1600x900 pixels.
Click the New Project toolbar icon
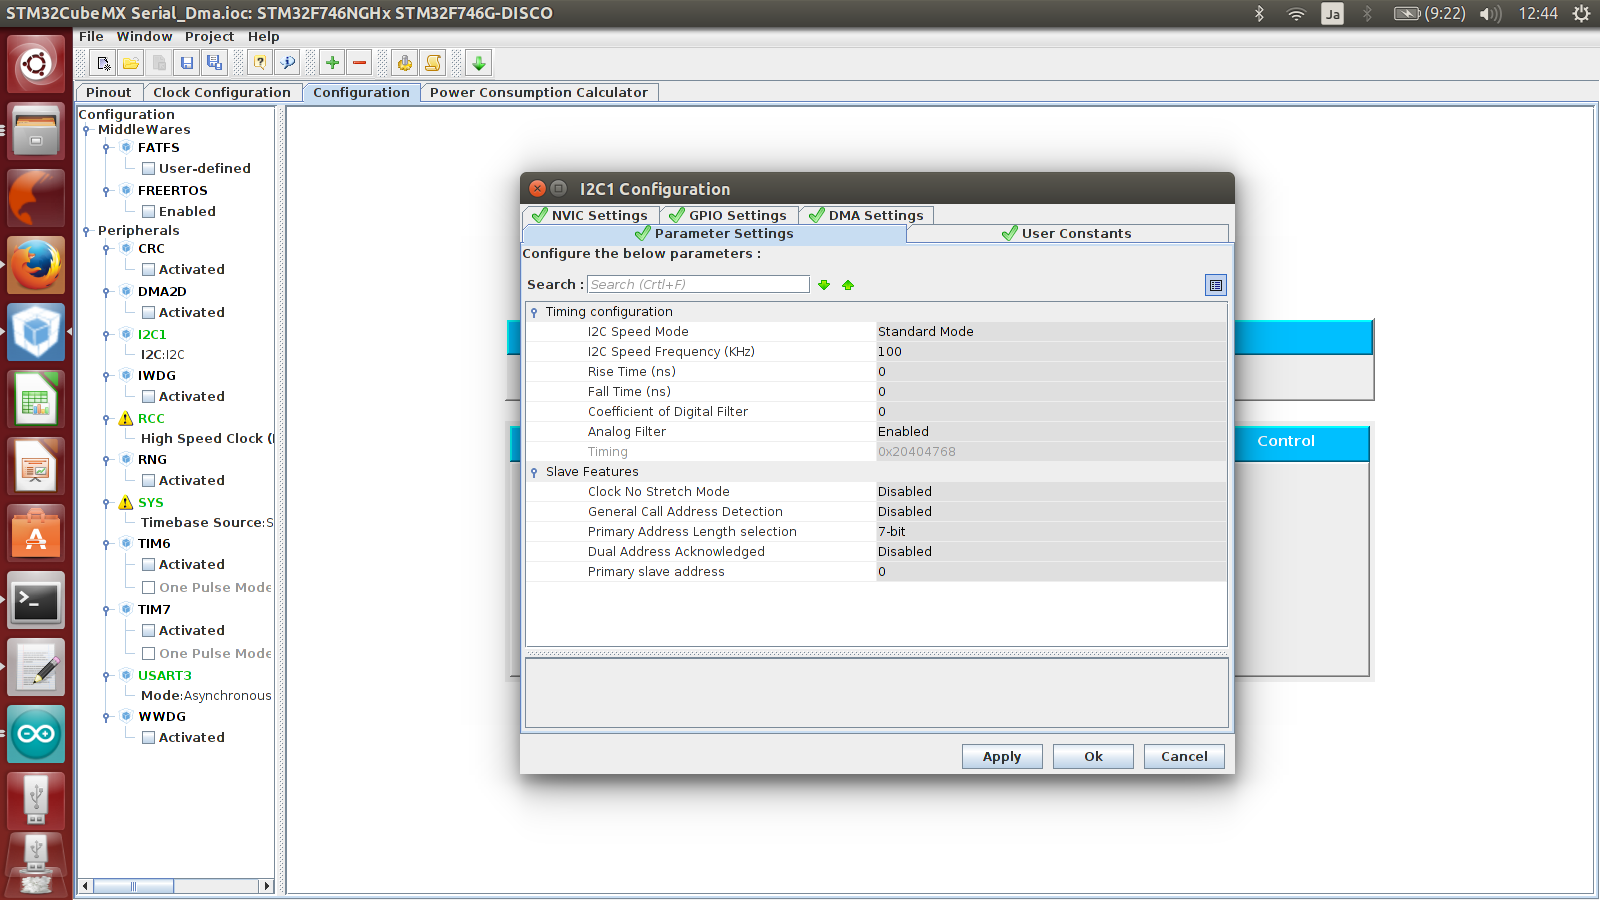click(103, 63)
